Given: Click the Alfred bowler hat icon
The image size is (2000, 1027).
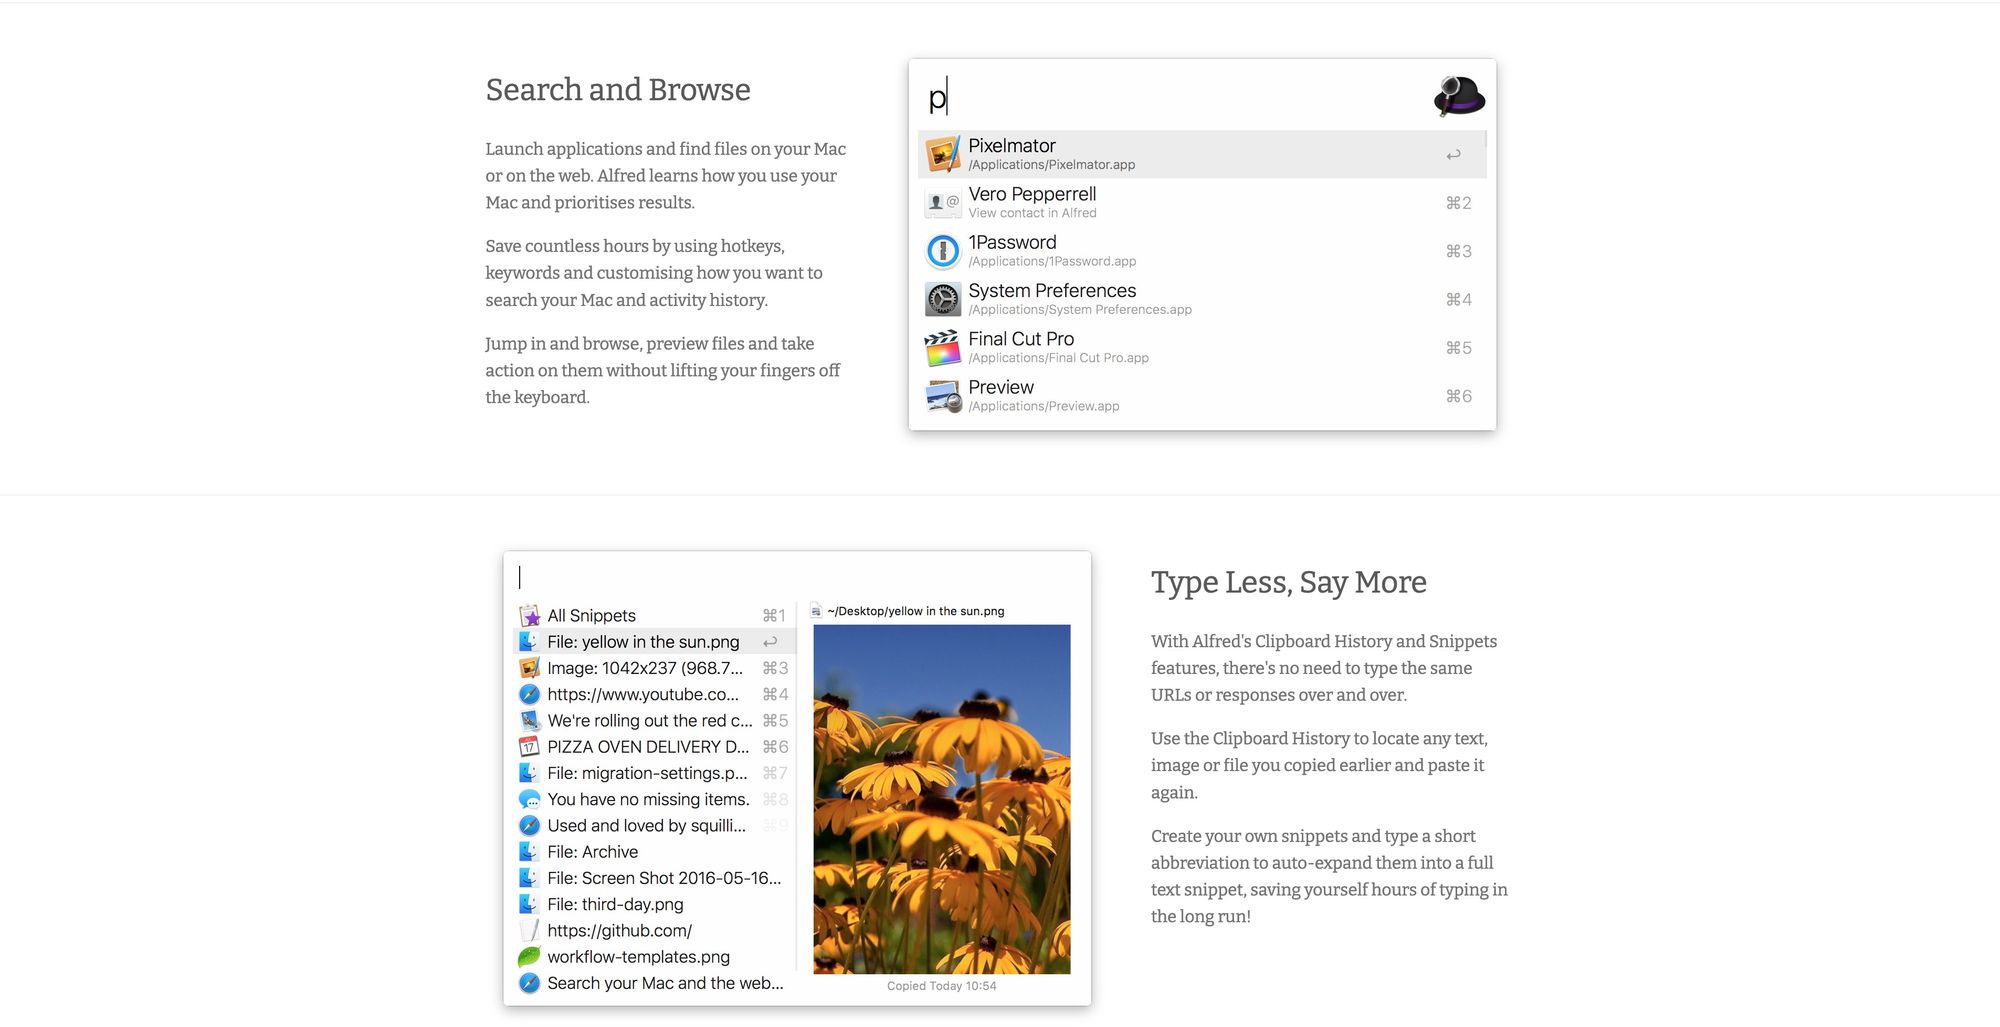Looking at the screenshot, I should pyautogui.click(x=1459, y=96).
